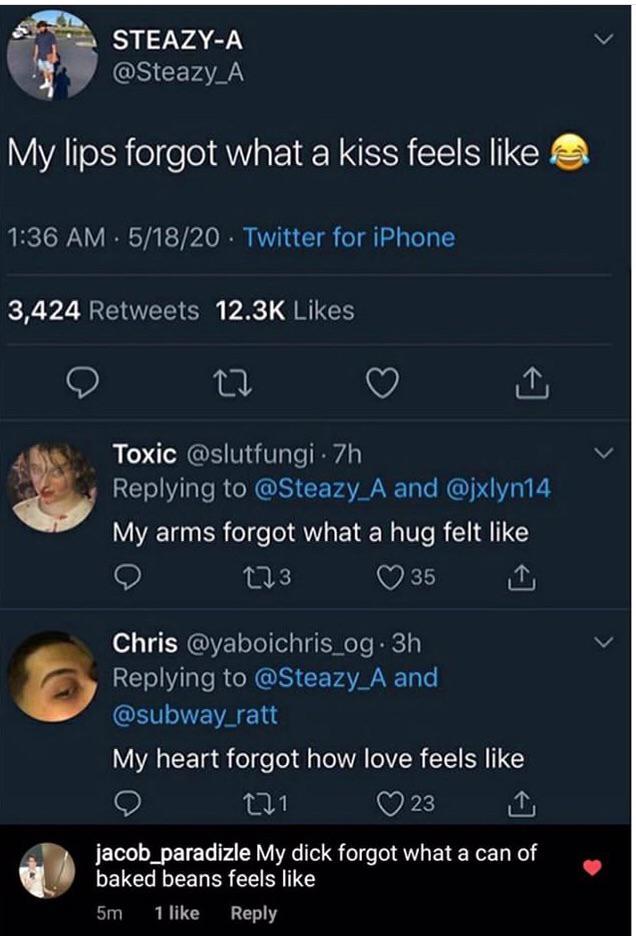The width and height of the screenshot is (636, 936).
Task: Open the STEAZY-A tweet options chevron
Action: tap(602, 39)
